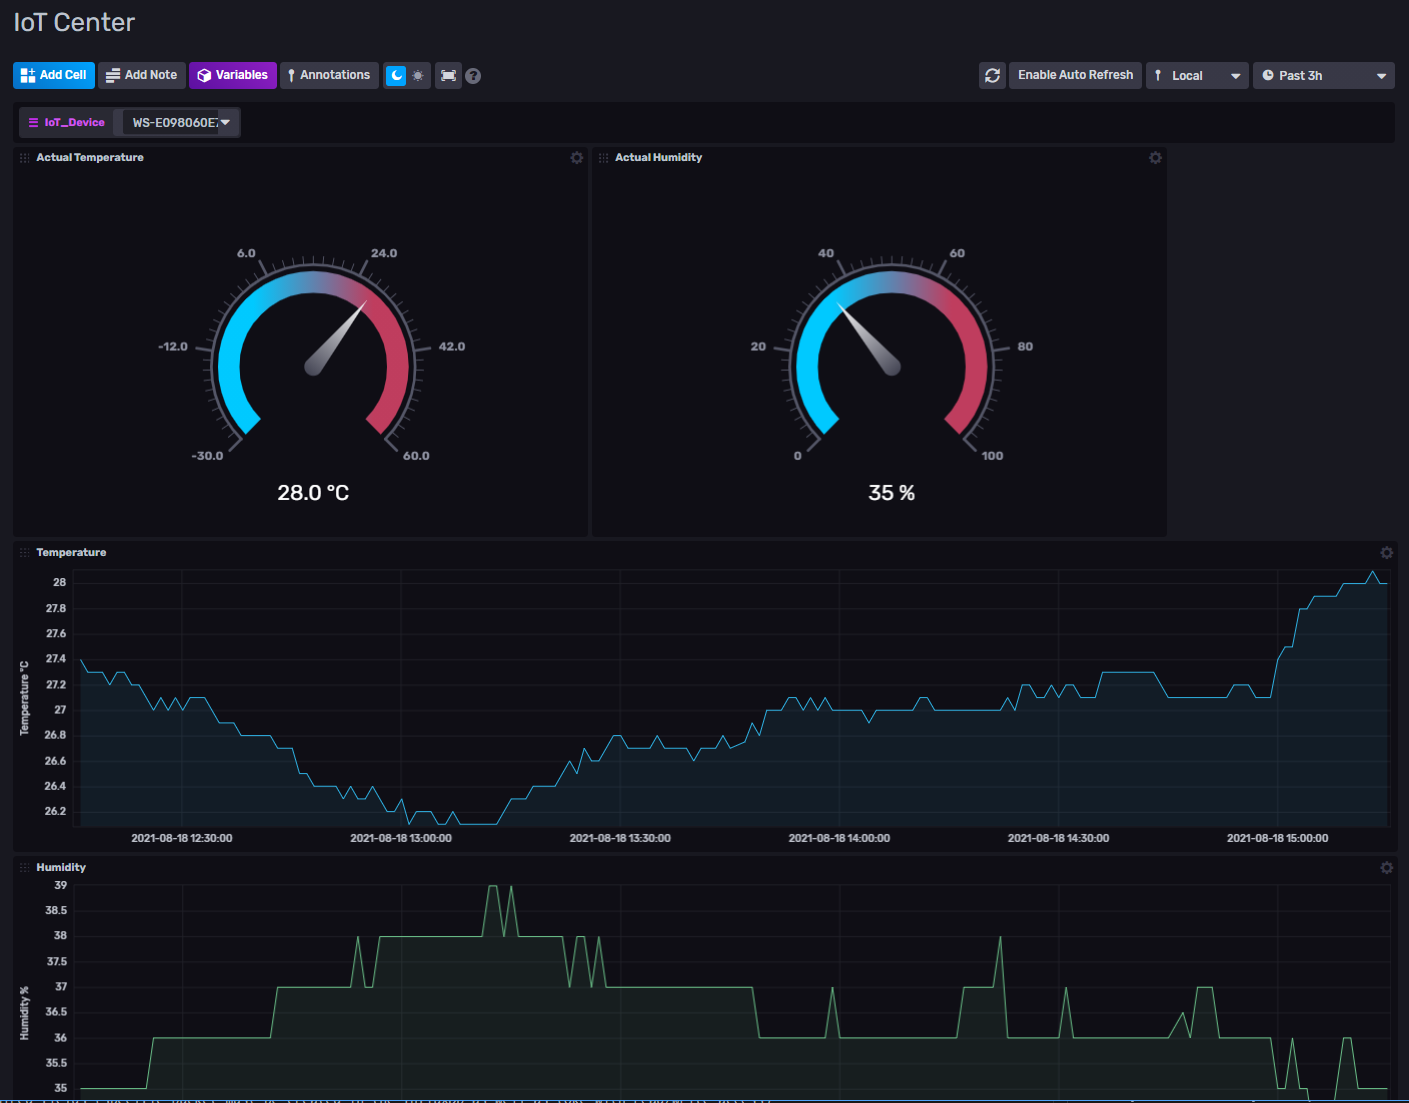Open the help question mark icon
The width and height of the screenshot is (1409, 1103).
[473, 76]
